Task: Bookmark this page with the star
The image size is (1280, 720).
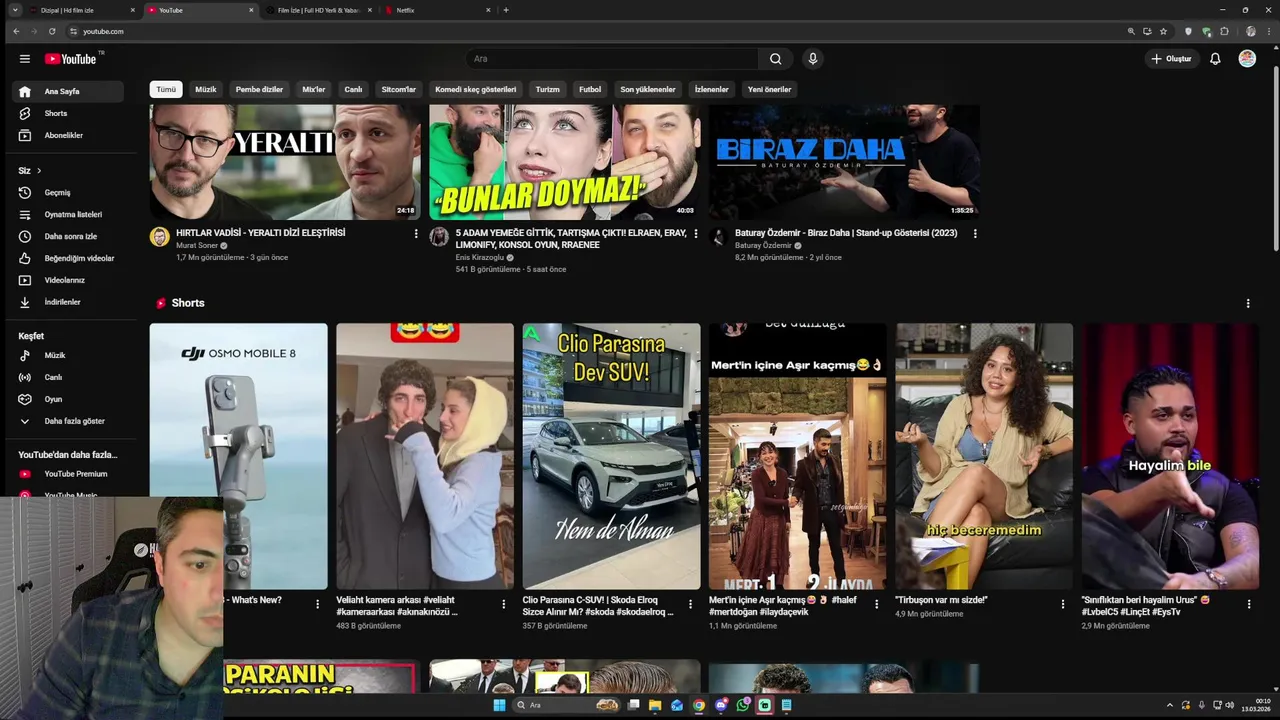Action: (x=1163, y=31)
